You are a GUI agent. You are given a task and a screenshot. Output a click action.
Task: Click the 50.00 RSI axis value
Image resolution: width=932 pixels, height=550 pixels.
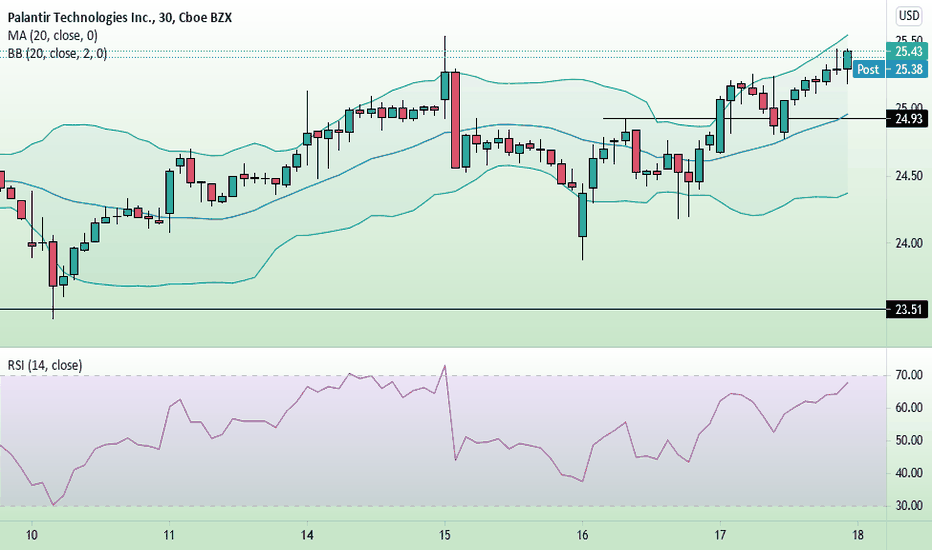tap(909, 441)
